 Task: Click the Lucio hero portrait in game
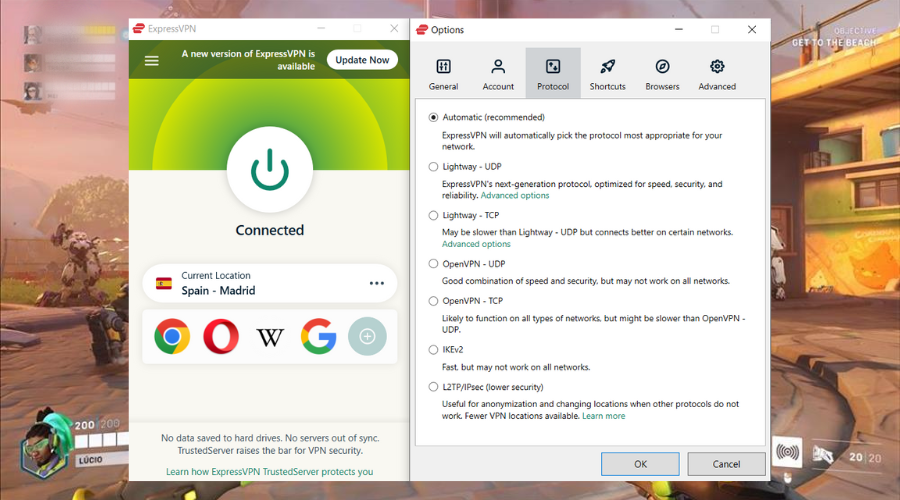click(44, 447)
